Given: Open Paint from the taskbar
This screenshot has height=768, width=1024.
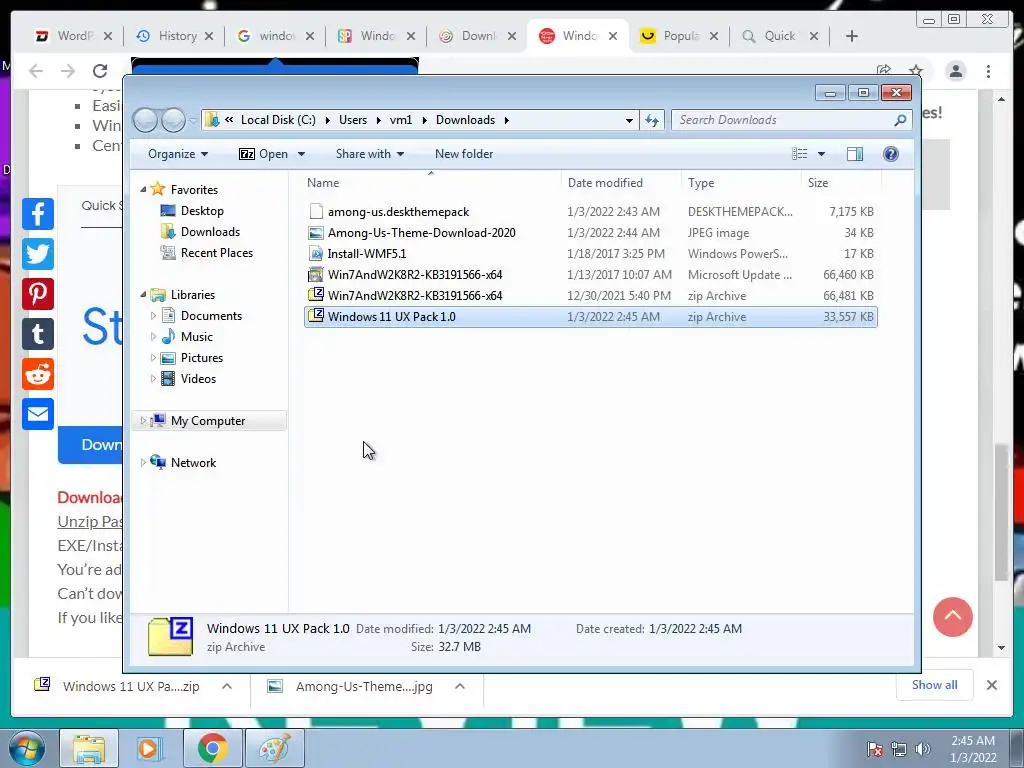Looking at the screenshot, I should coord(274,748).
